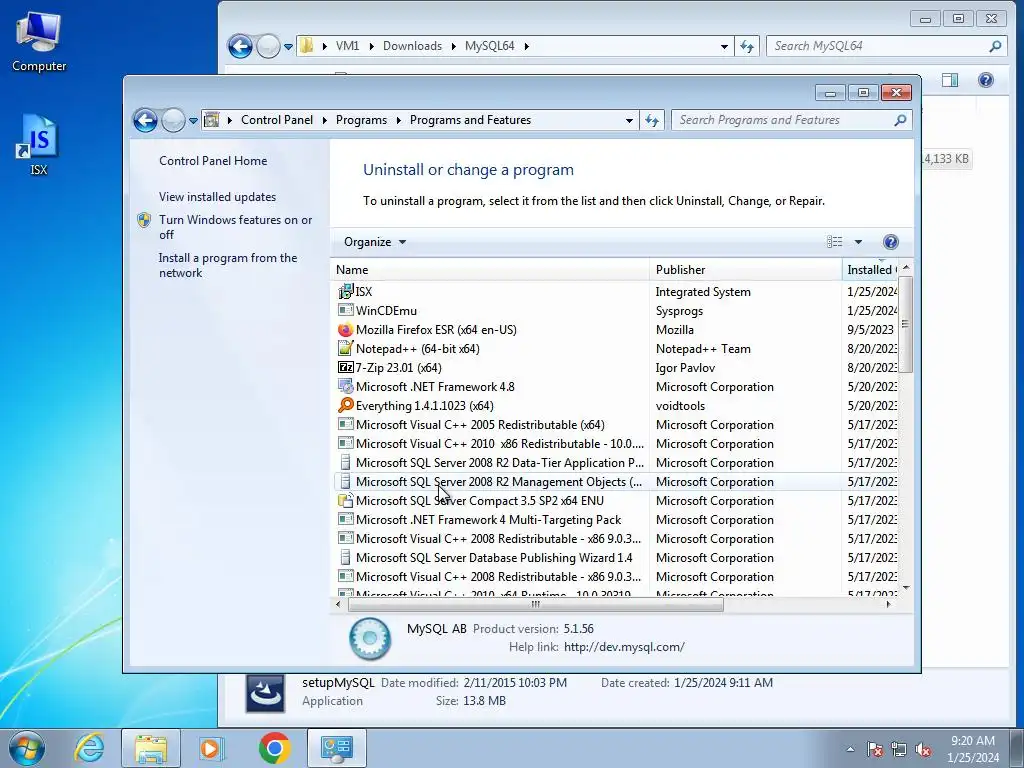Screen dimensions: 1024x768
Task: Click taskbar clock showing 9:20 AM
Action: click(973, 749)
